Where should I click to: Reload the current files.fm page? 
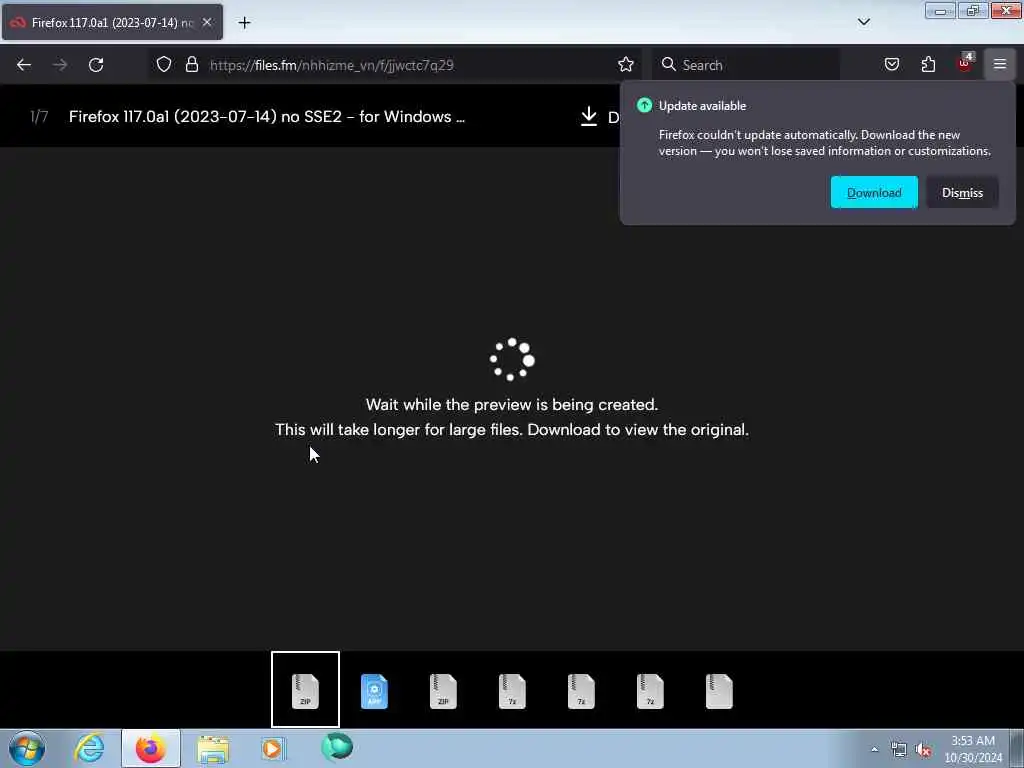pos(96,65)
